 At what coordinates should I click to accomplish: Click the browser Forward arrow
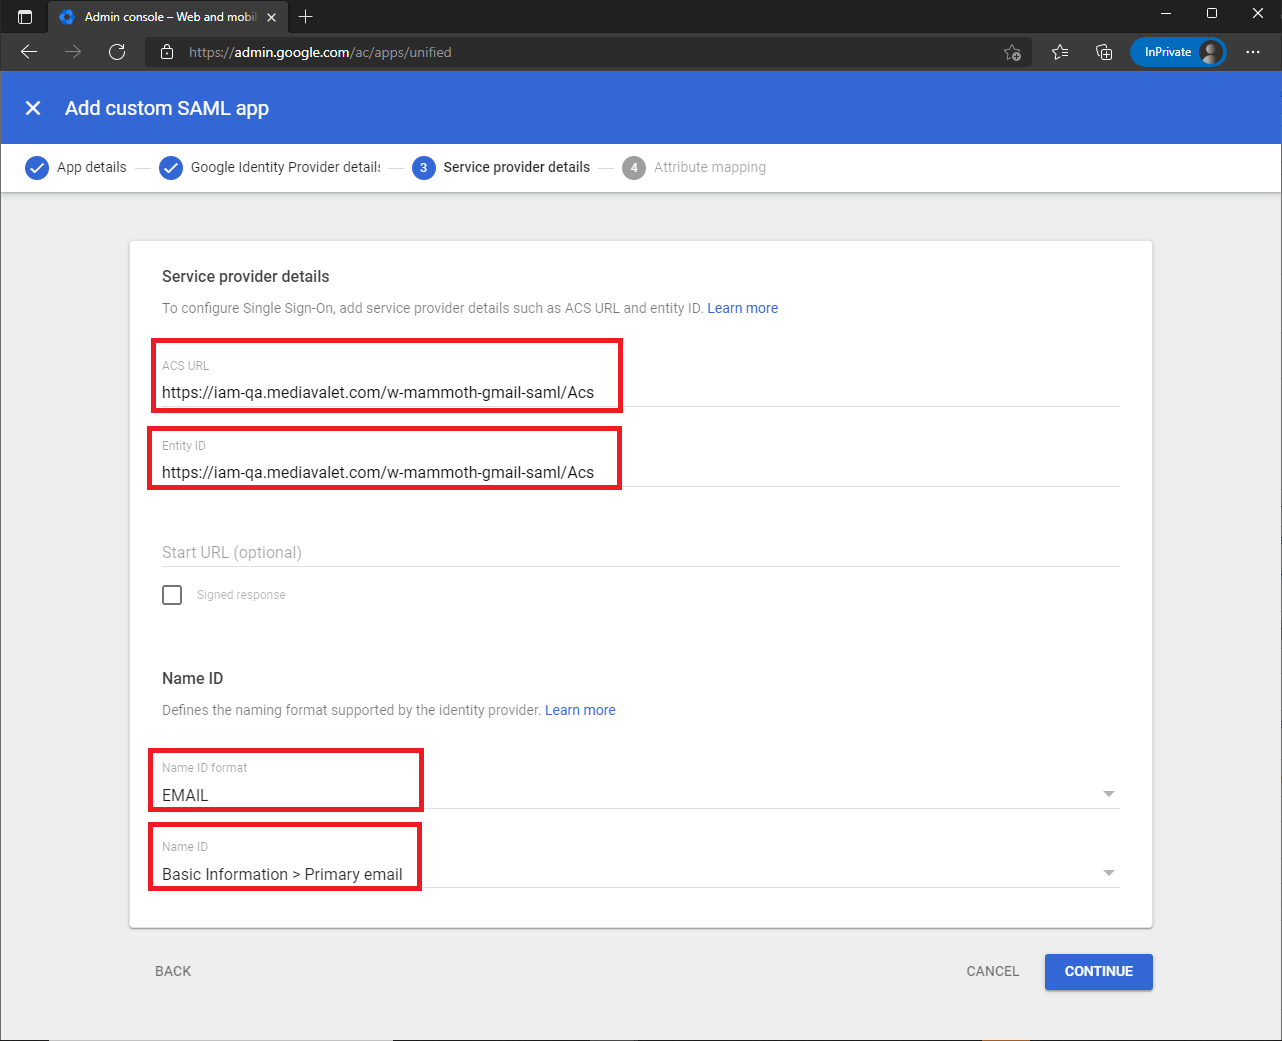(x=73, y=52)
